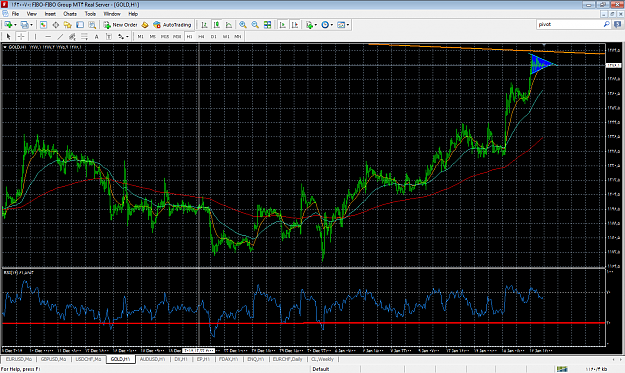Expand the Periods dropdown arrow
The height and width of the screenshot is (373, 625).
pyautogui.click(x=332, y=25)
